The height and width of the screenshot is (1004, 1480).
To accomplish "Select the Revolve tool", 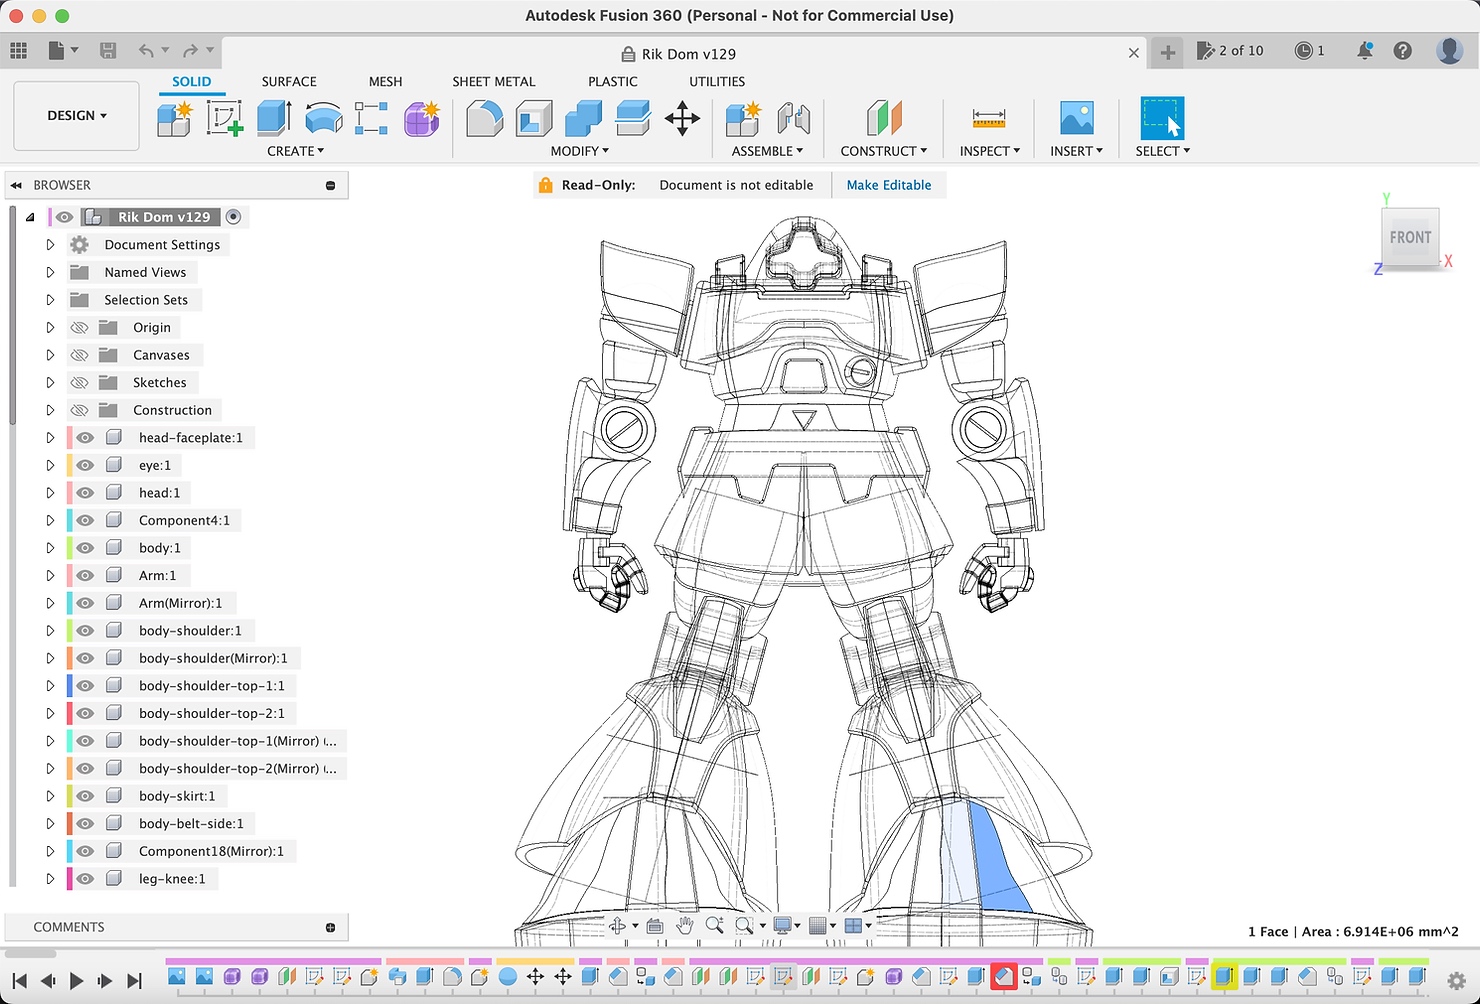I will point(322,118).
